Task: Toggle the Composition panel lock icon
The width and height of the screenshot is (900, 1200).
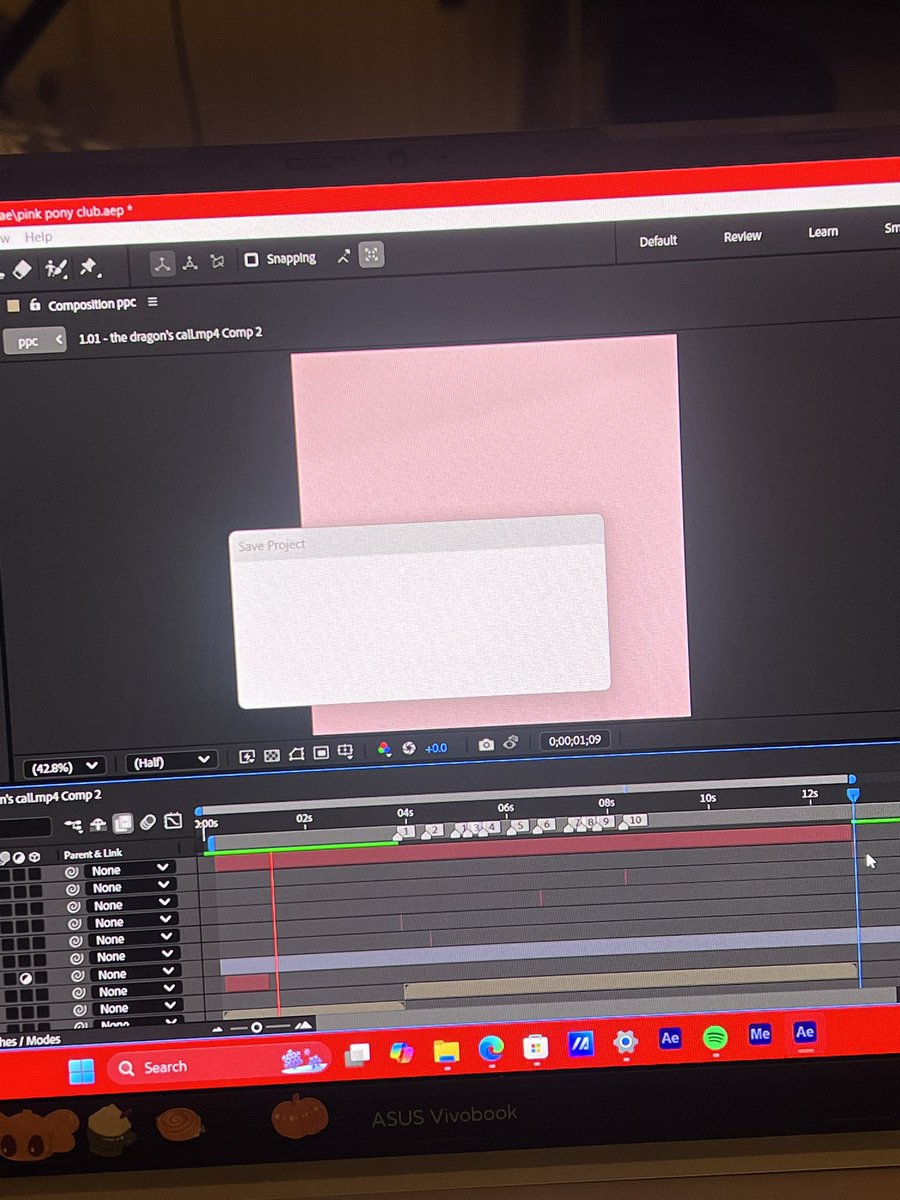Action: tap(35, 305)
